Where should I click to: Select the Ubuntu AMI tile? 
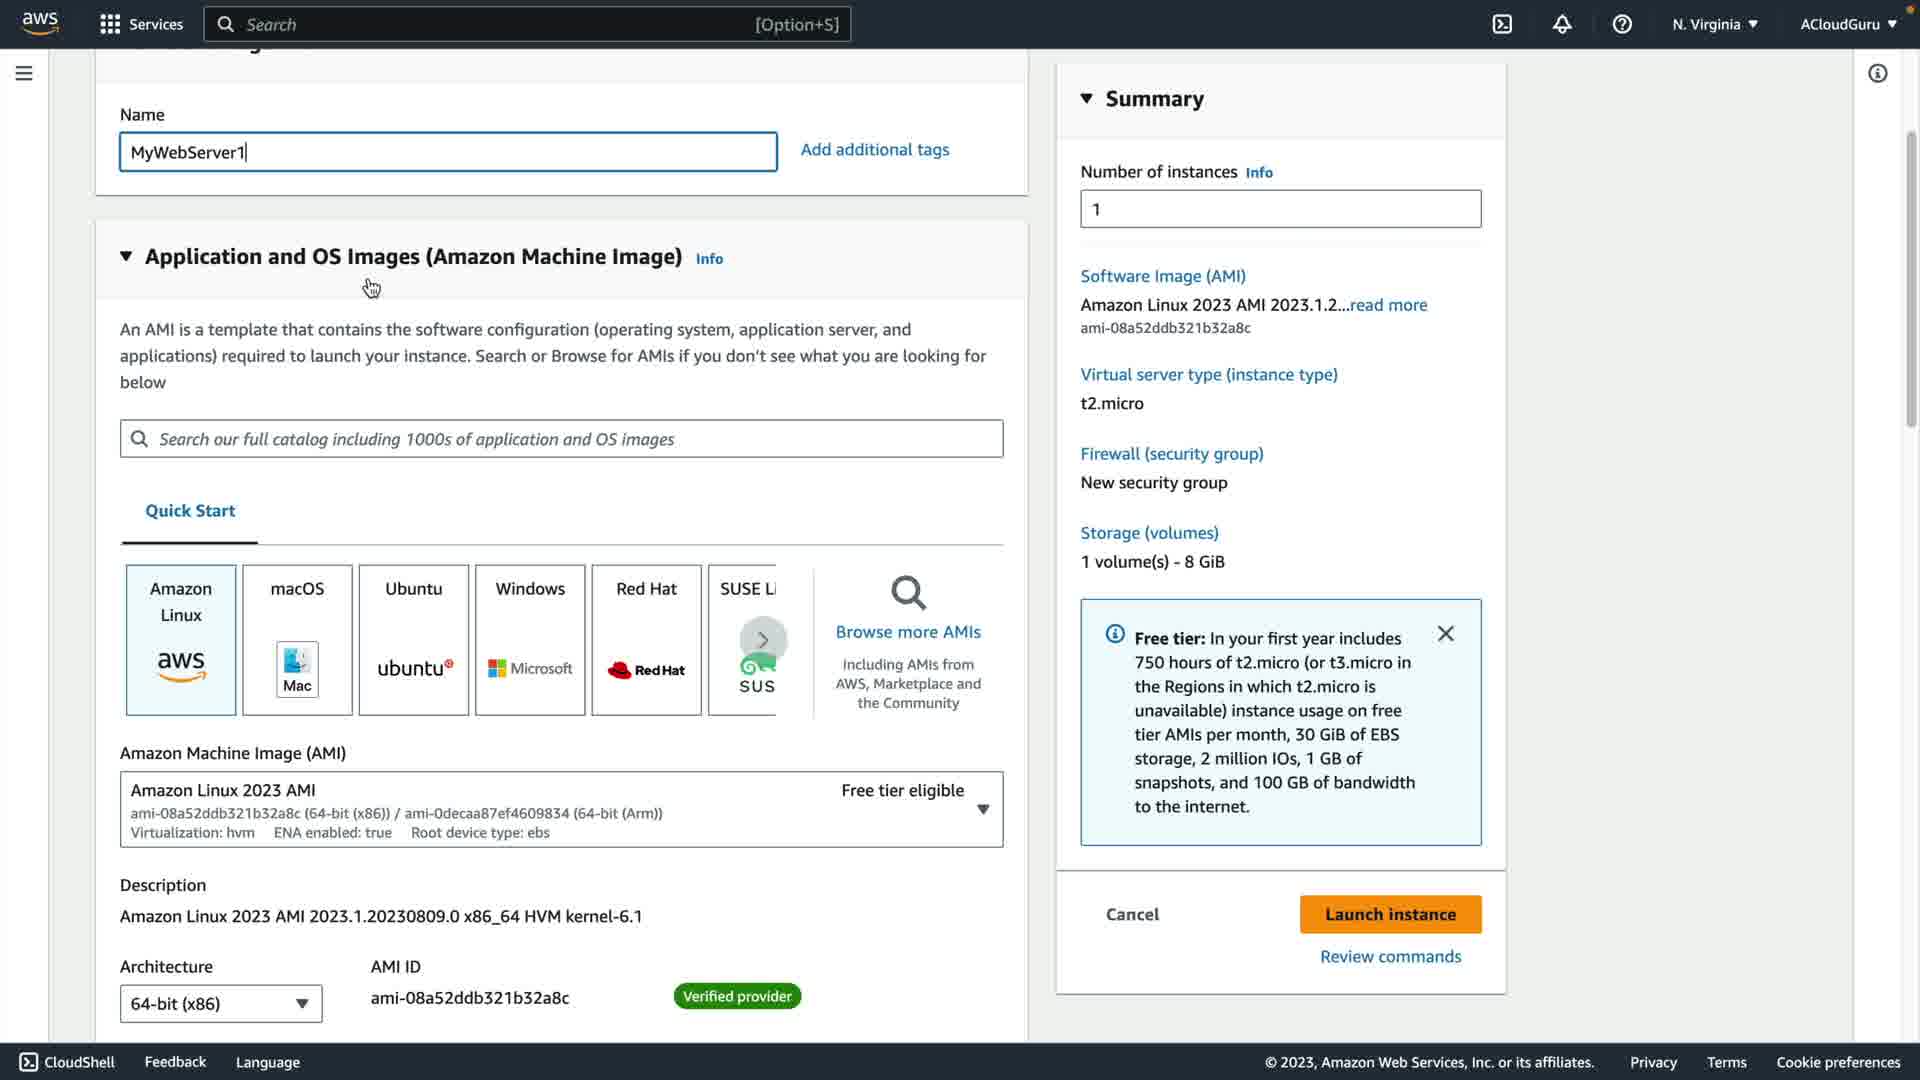pyautogui.click(x=413, y=640)
